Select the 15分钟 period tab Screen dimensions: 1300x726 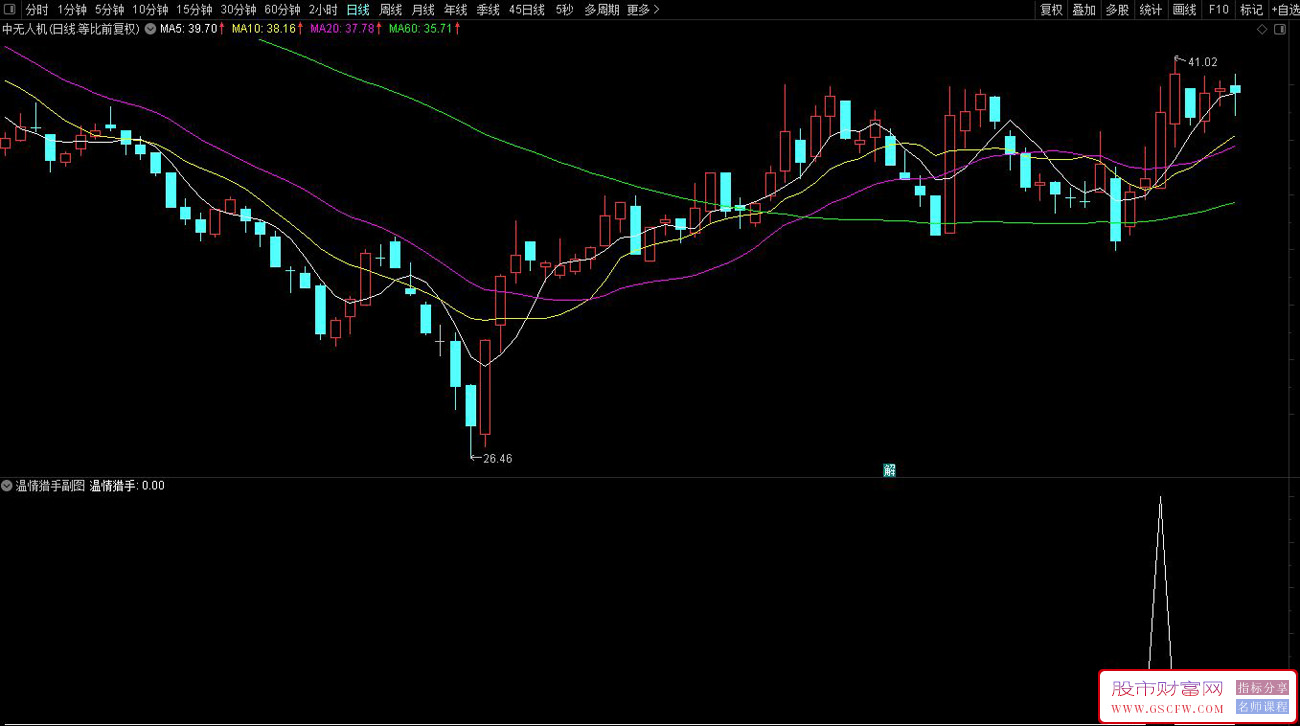pyautogui.click(x=194, y=9)
